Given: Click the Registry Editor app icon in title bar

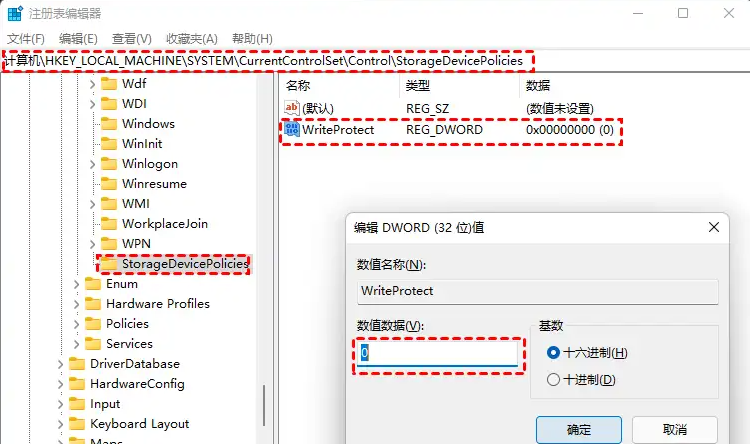Looking at the screenshot, I should [x=15, y=13].
